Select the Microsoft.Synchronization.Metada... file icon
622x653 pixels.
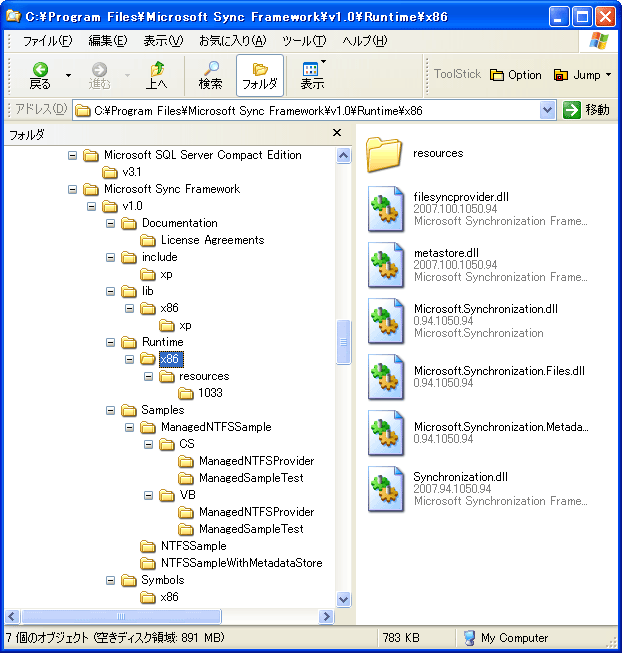[x=386, y=433]
